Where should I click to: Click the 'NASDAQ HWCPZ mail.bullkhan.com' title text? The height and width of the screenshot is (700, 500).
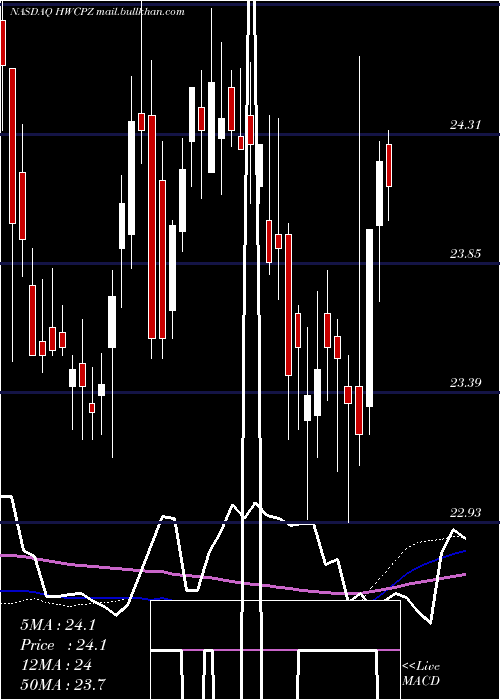(96, 12)
